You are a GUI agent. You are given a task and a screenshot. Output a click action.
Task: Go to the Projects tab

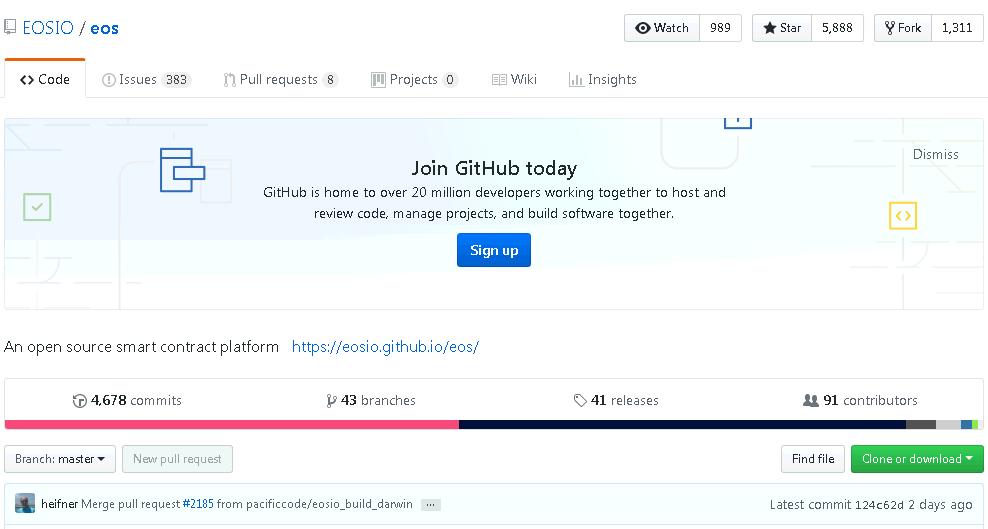[x=414, y=79]
